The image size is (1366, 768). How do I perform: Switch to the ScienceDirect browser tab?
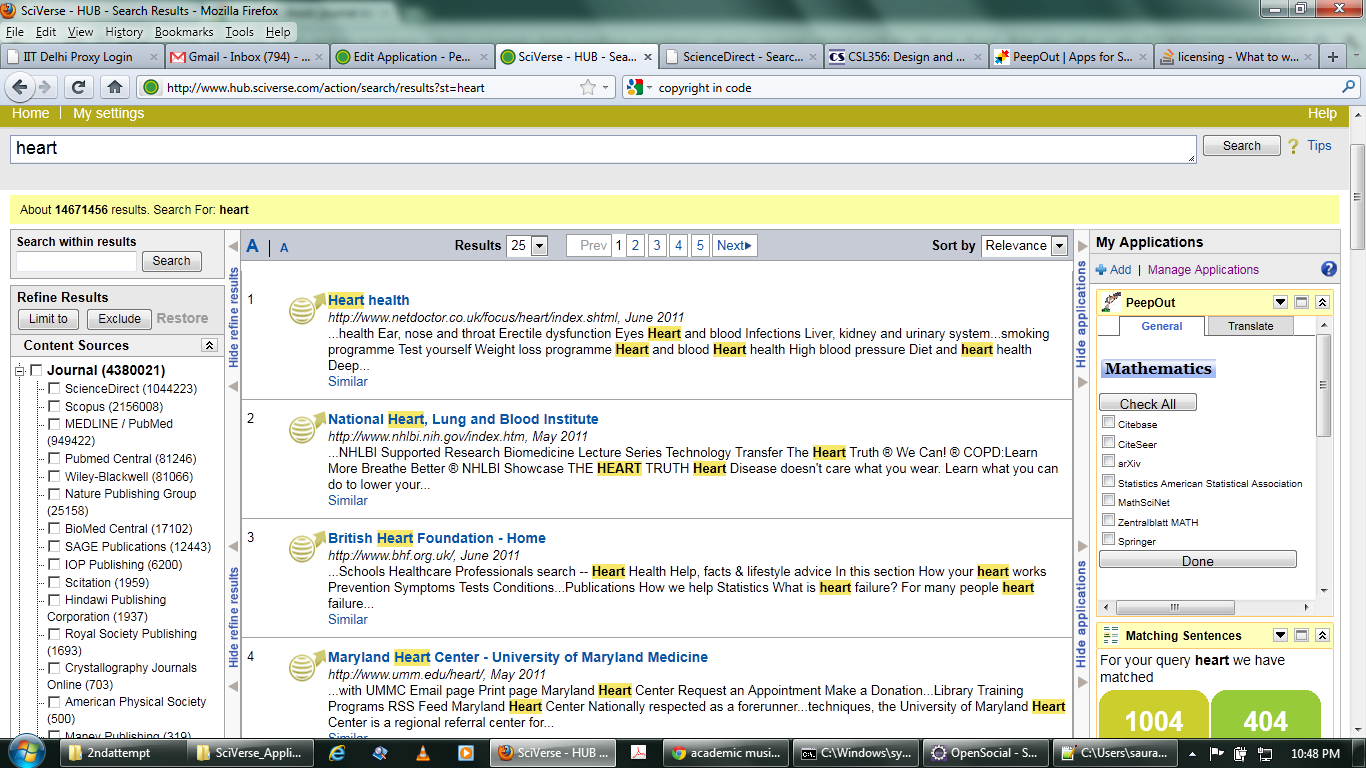coord(742,57)
